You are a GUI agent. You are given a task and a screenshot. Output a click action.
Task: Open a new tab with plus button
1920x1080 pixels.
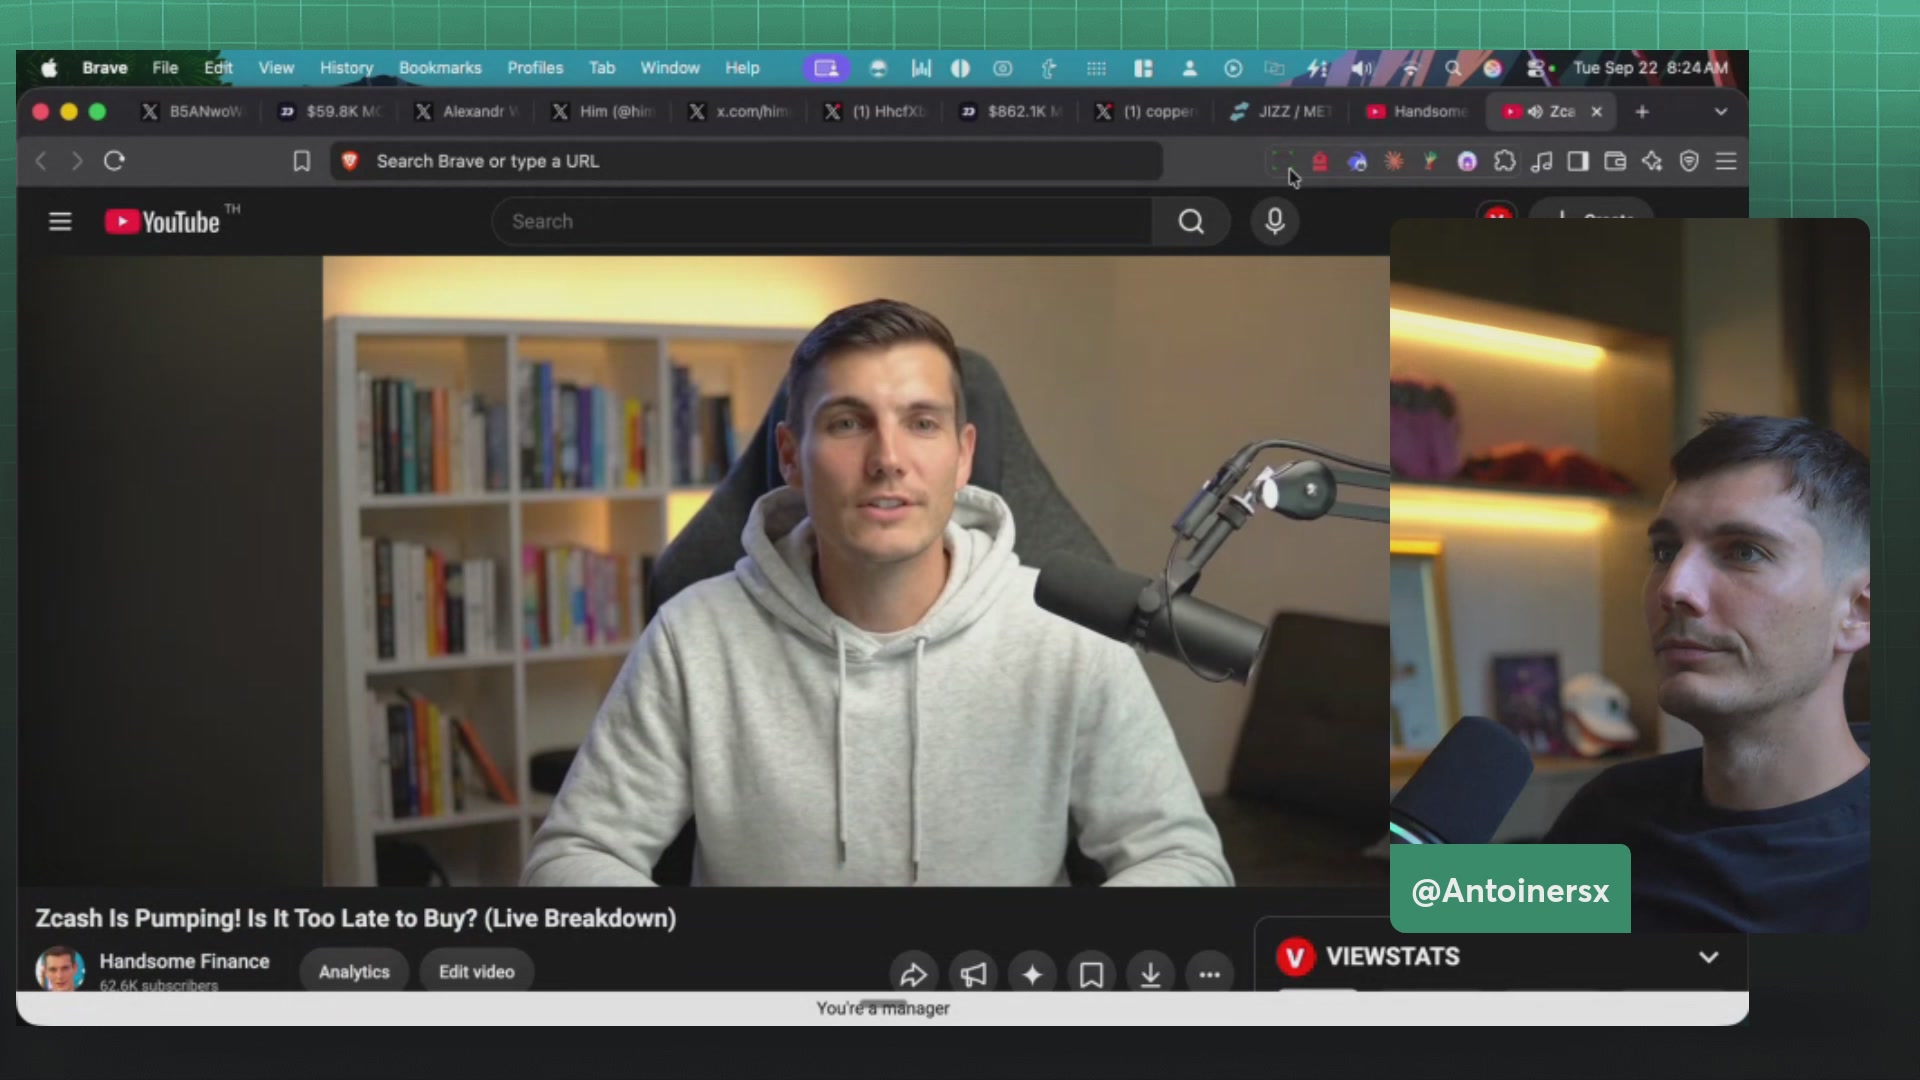(x=1642, y=112)
